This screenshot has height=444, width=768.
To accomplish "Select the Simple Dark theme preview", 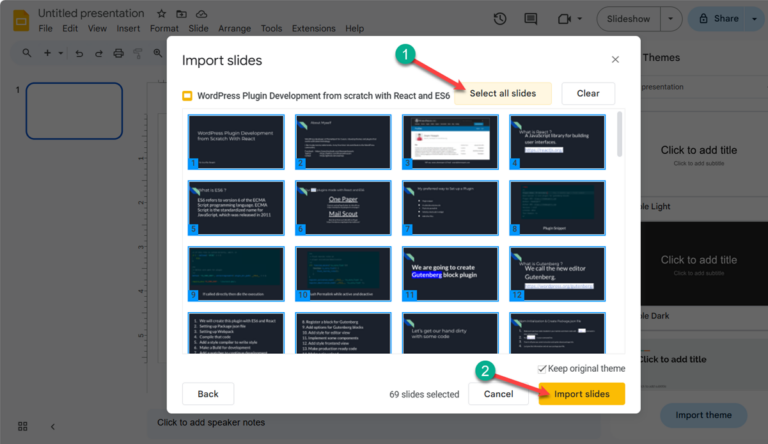I will (x=704, y=264).
